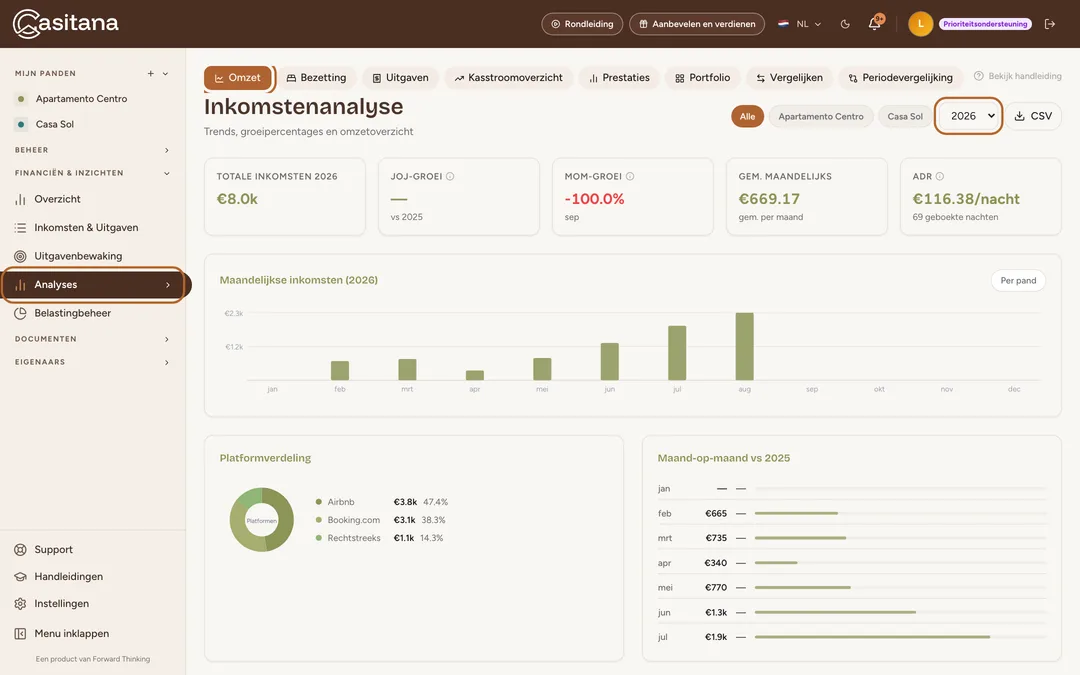Switch to the Prestaties tab
The height and width of the screenshot is (675, 1080).
tap(619, 78)
